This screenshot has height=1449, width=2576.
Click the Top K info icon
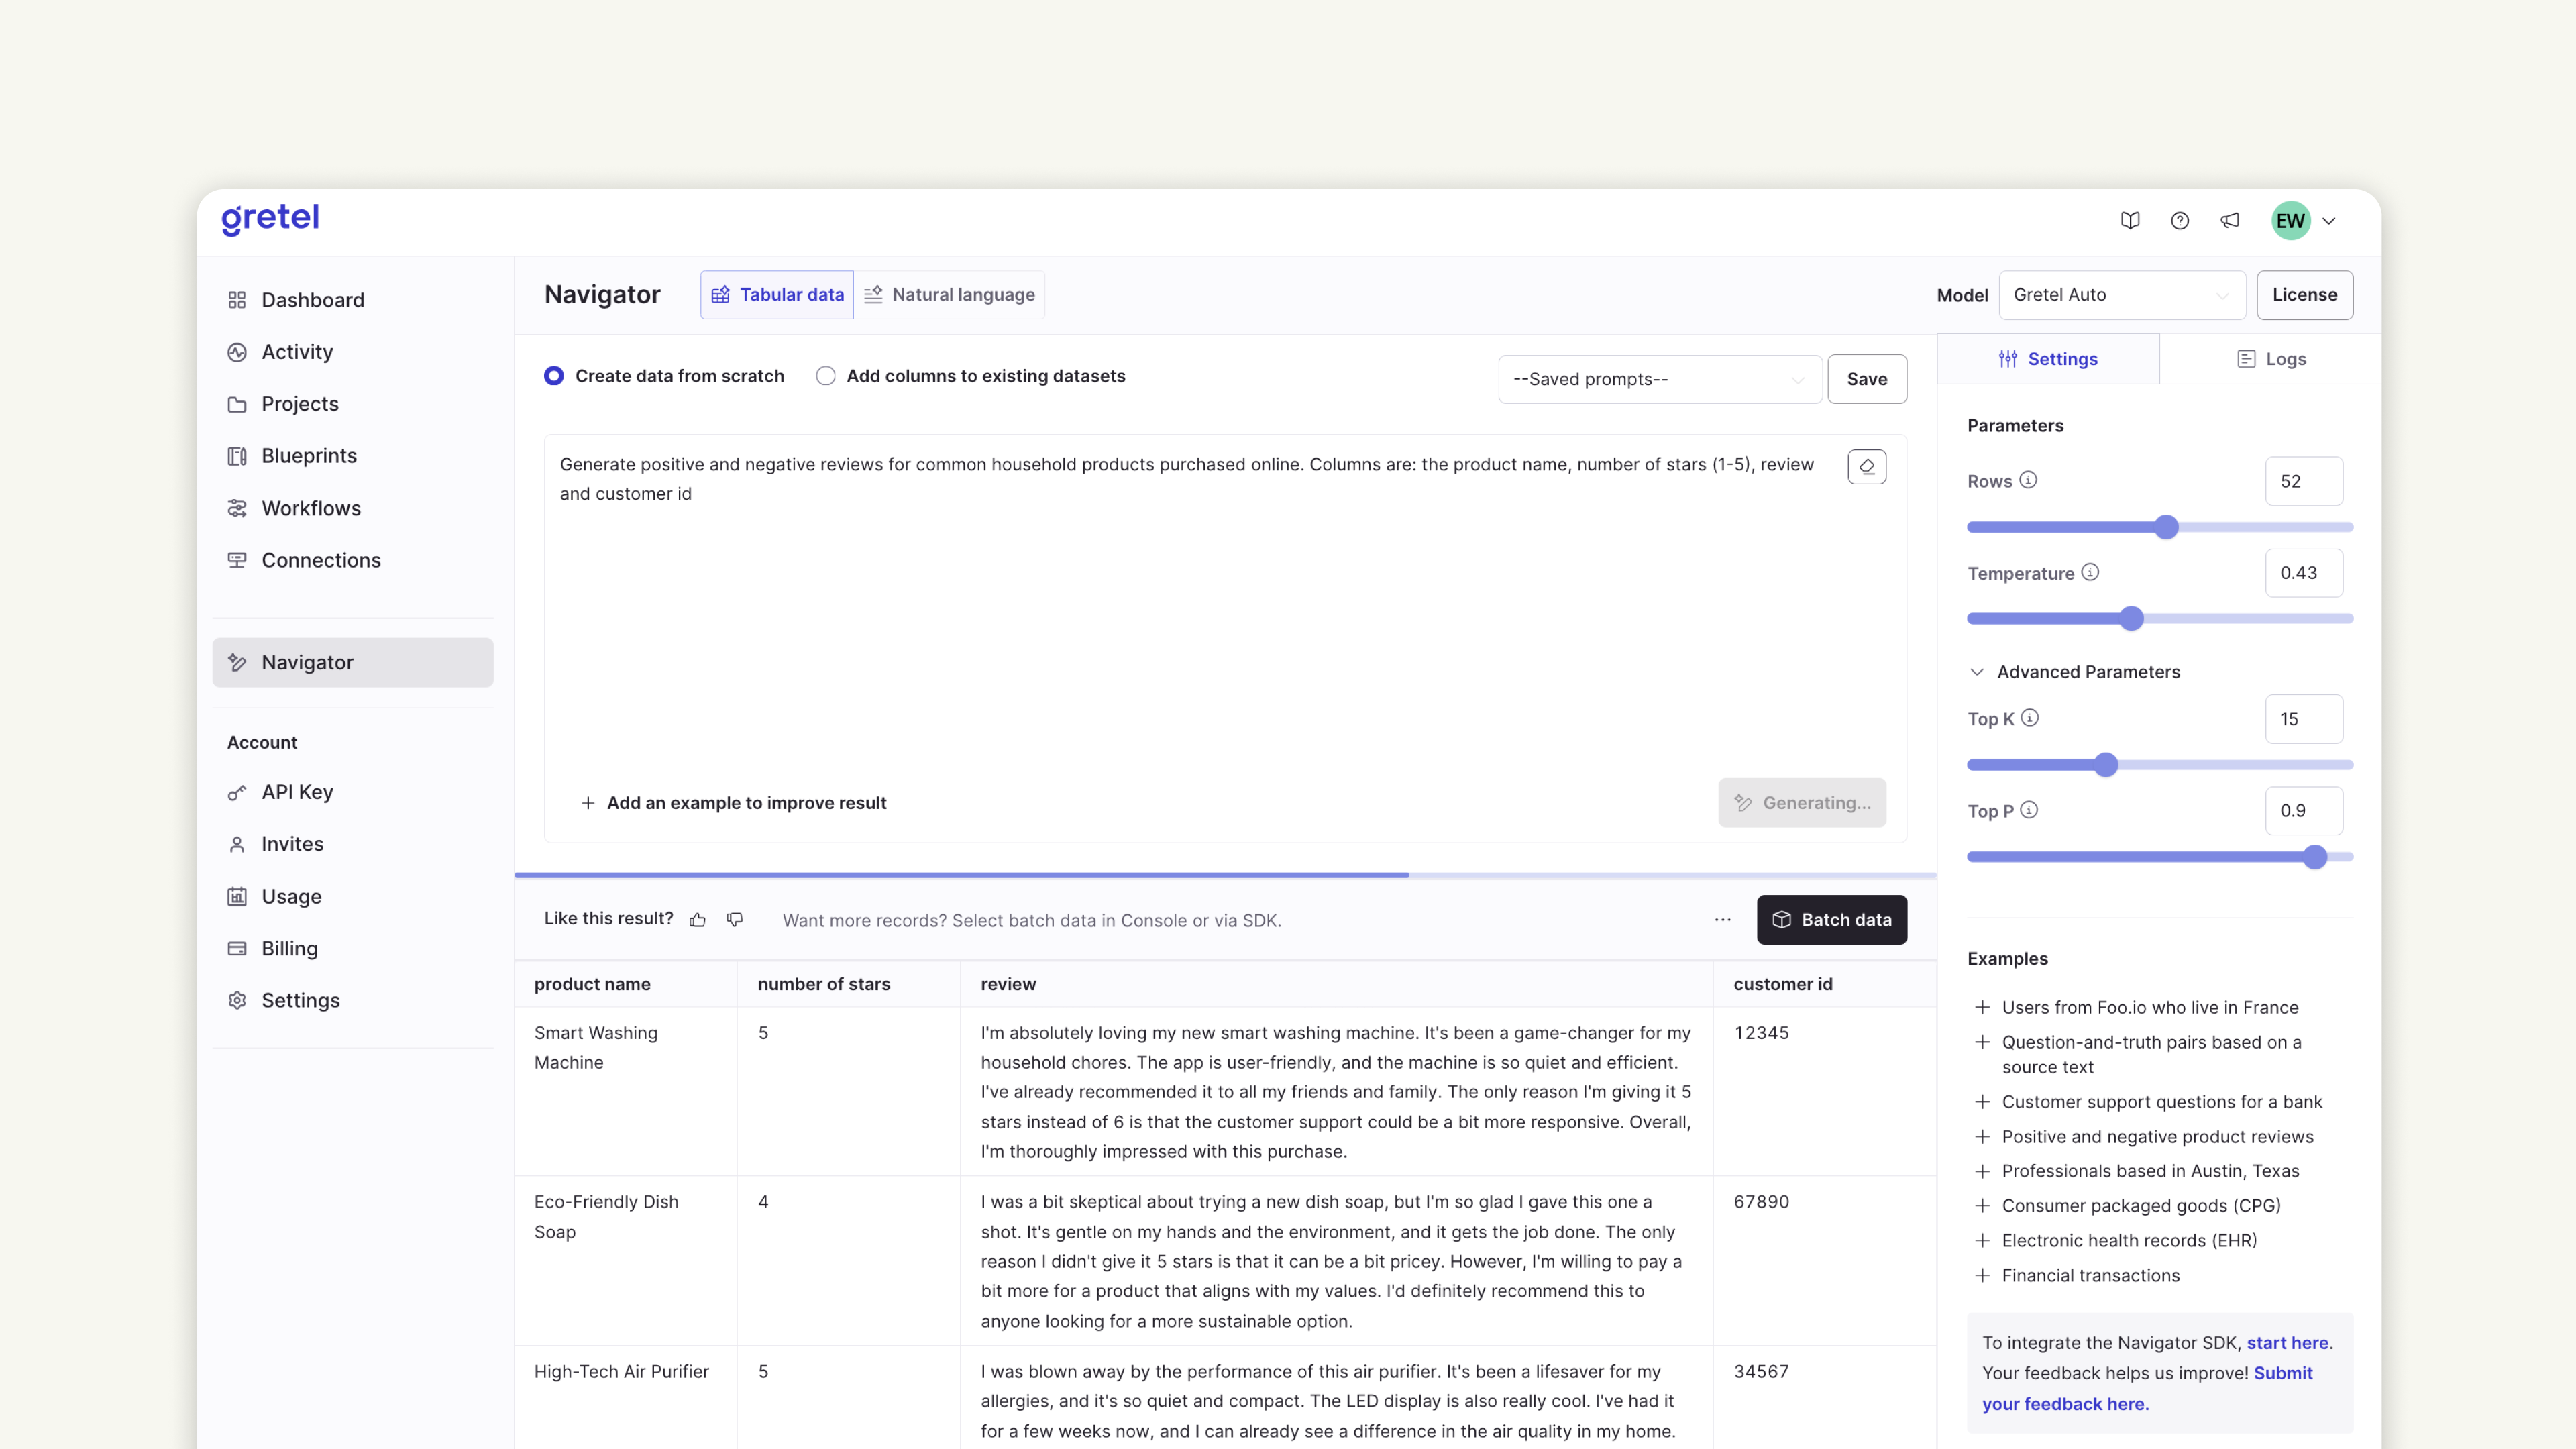2030,718
